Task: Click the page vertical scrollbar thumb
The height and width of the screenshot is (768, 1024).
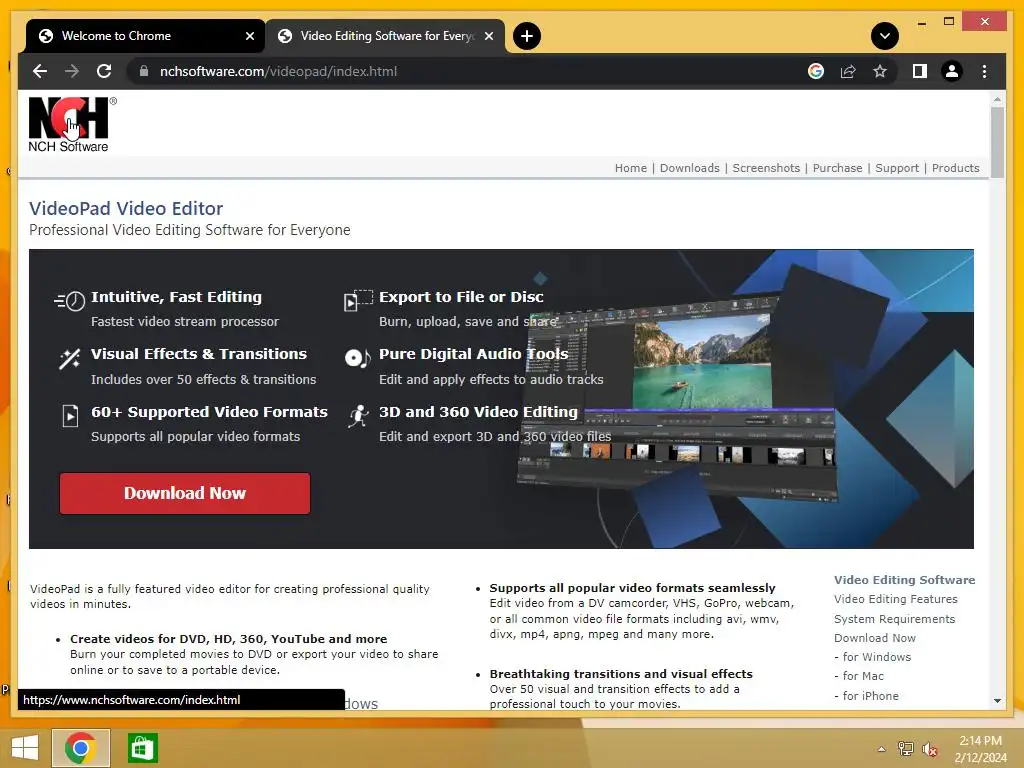Action: pos(997,142)
